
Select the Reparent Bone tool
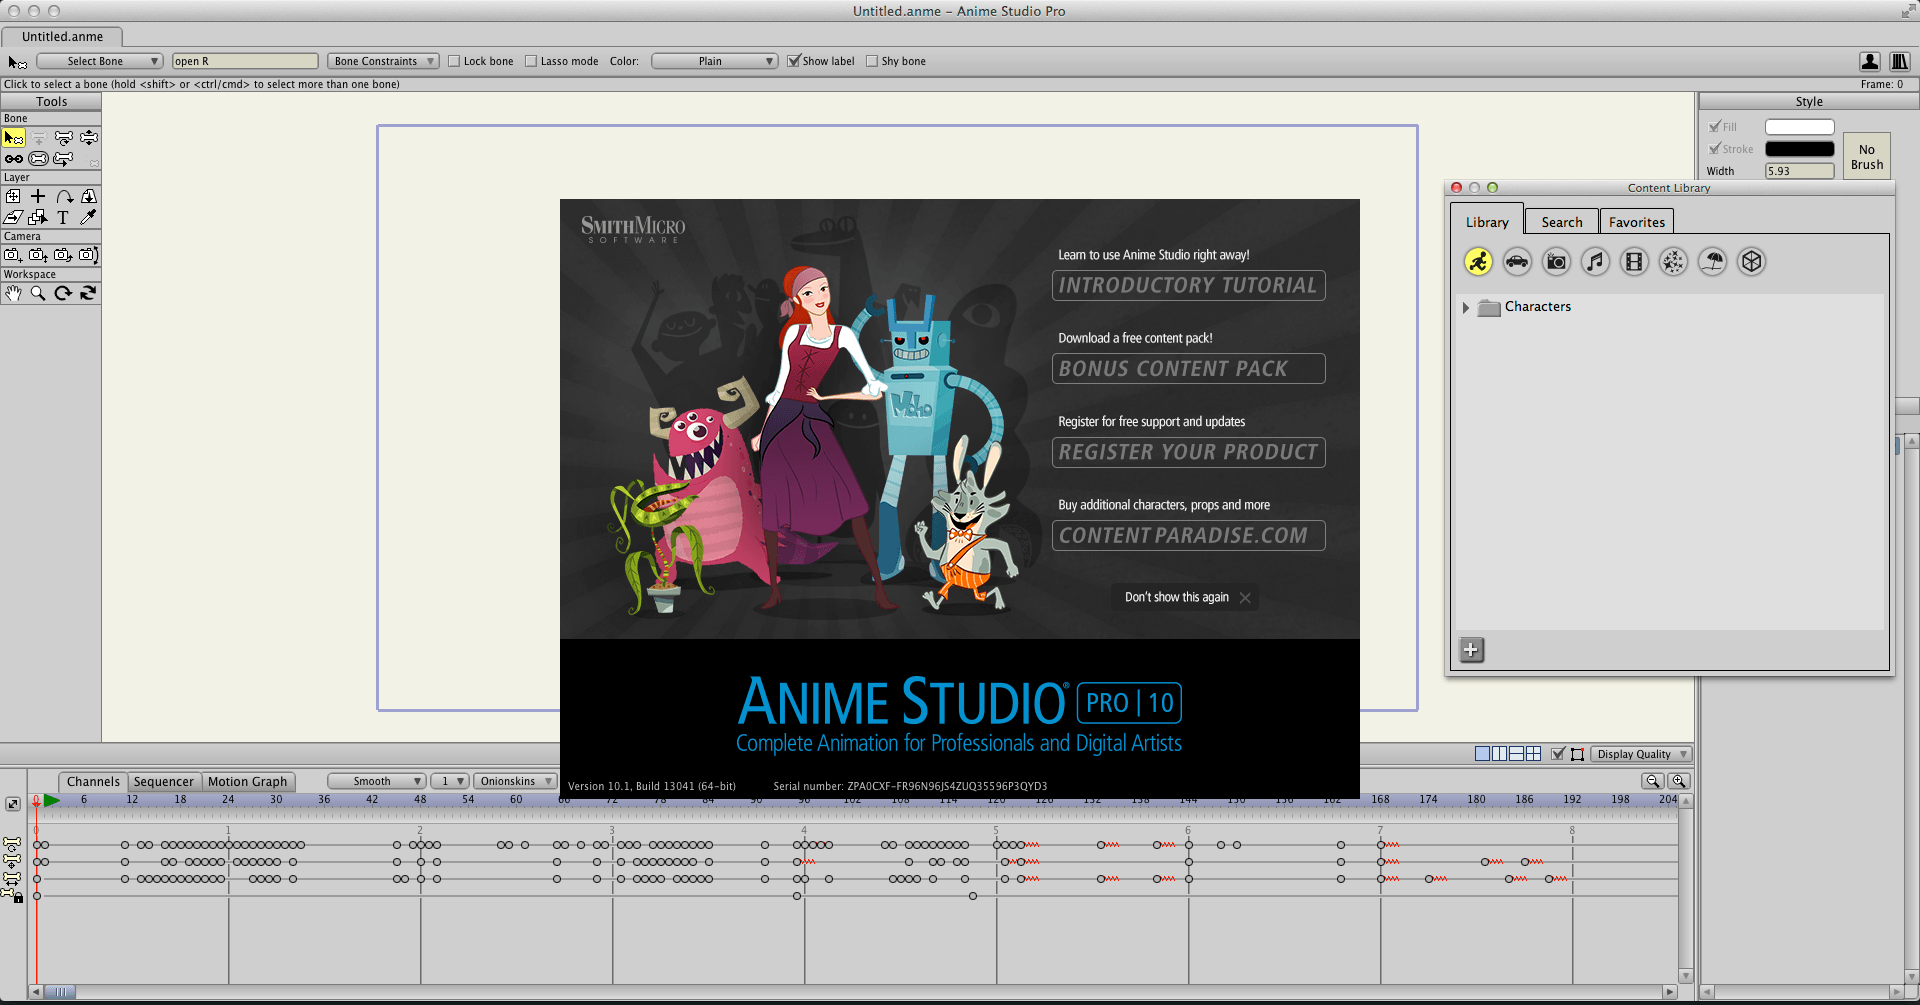click(x=64, y=159)
